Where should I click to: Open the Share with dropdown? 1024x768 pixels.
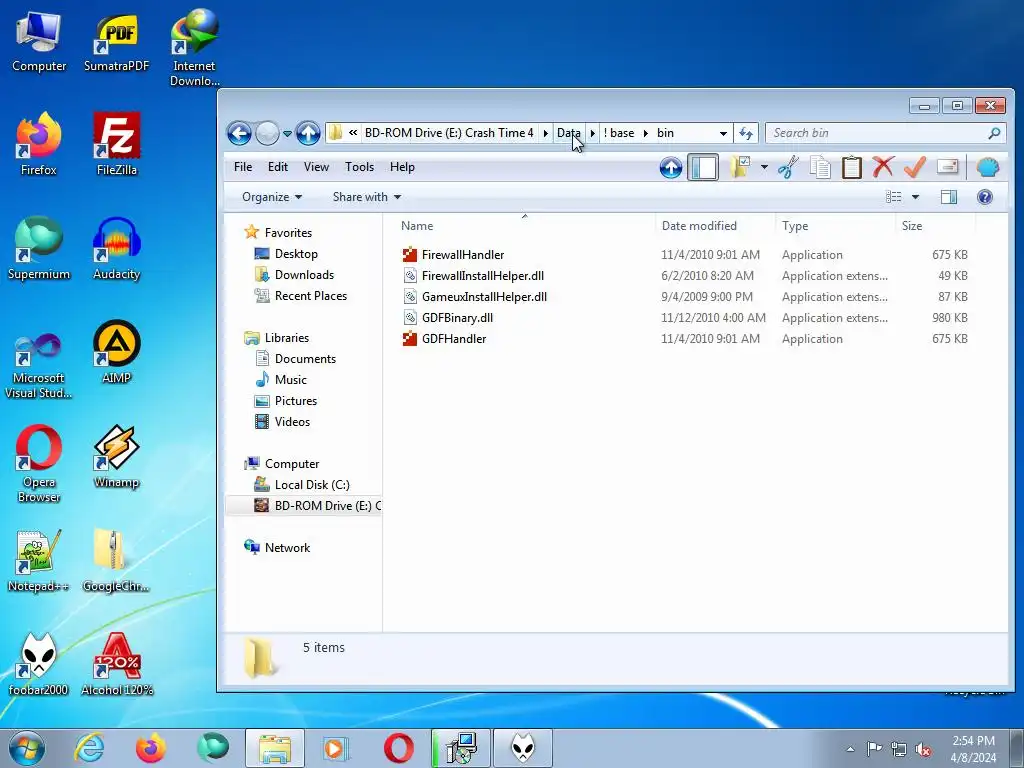pyautogui.click(x=366, y=197)
